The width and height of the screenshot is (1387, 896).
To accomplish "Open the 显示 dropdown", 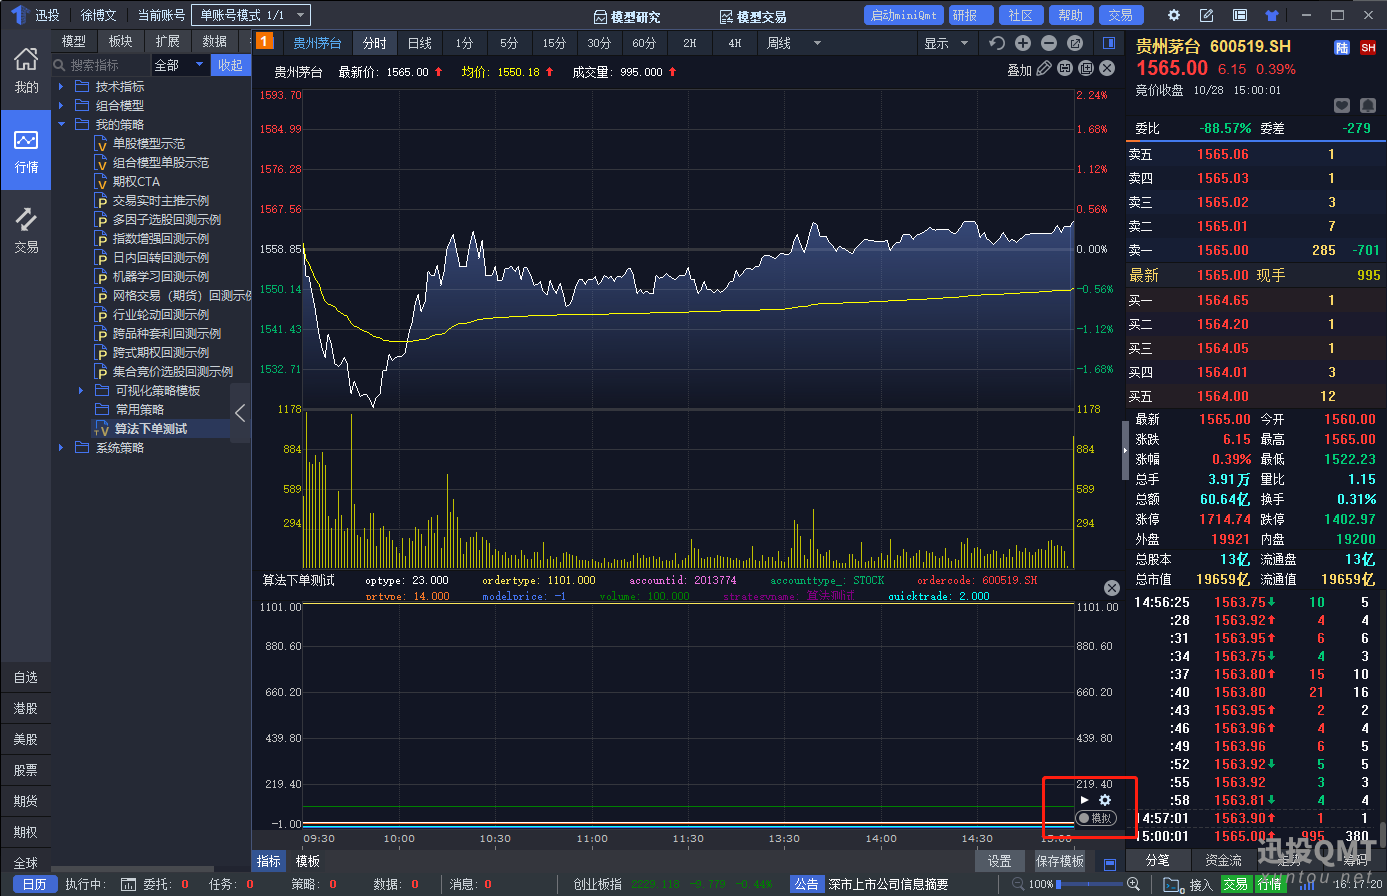I will click(946, 43).
